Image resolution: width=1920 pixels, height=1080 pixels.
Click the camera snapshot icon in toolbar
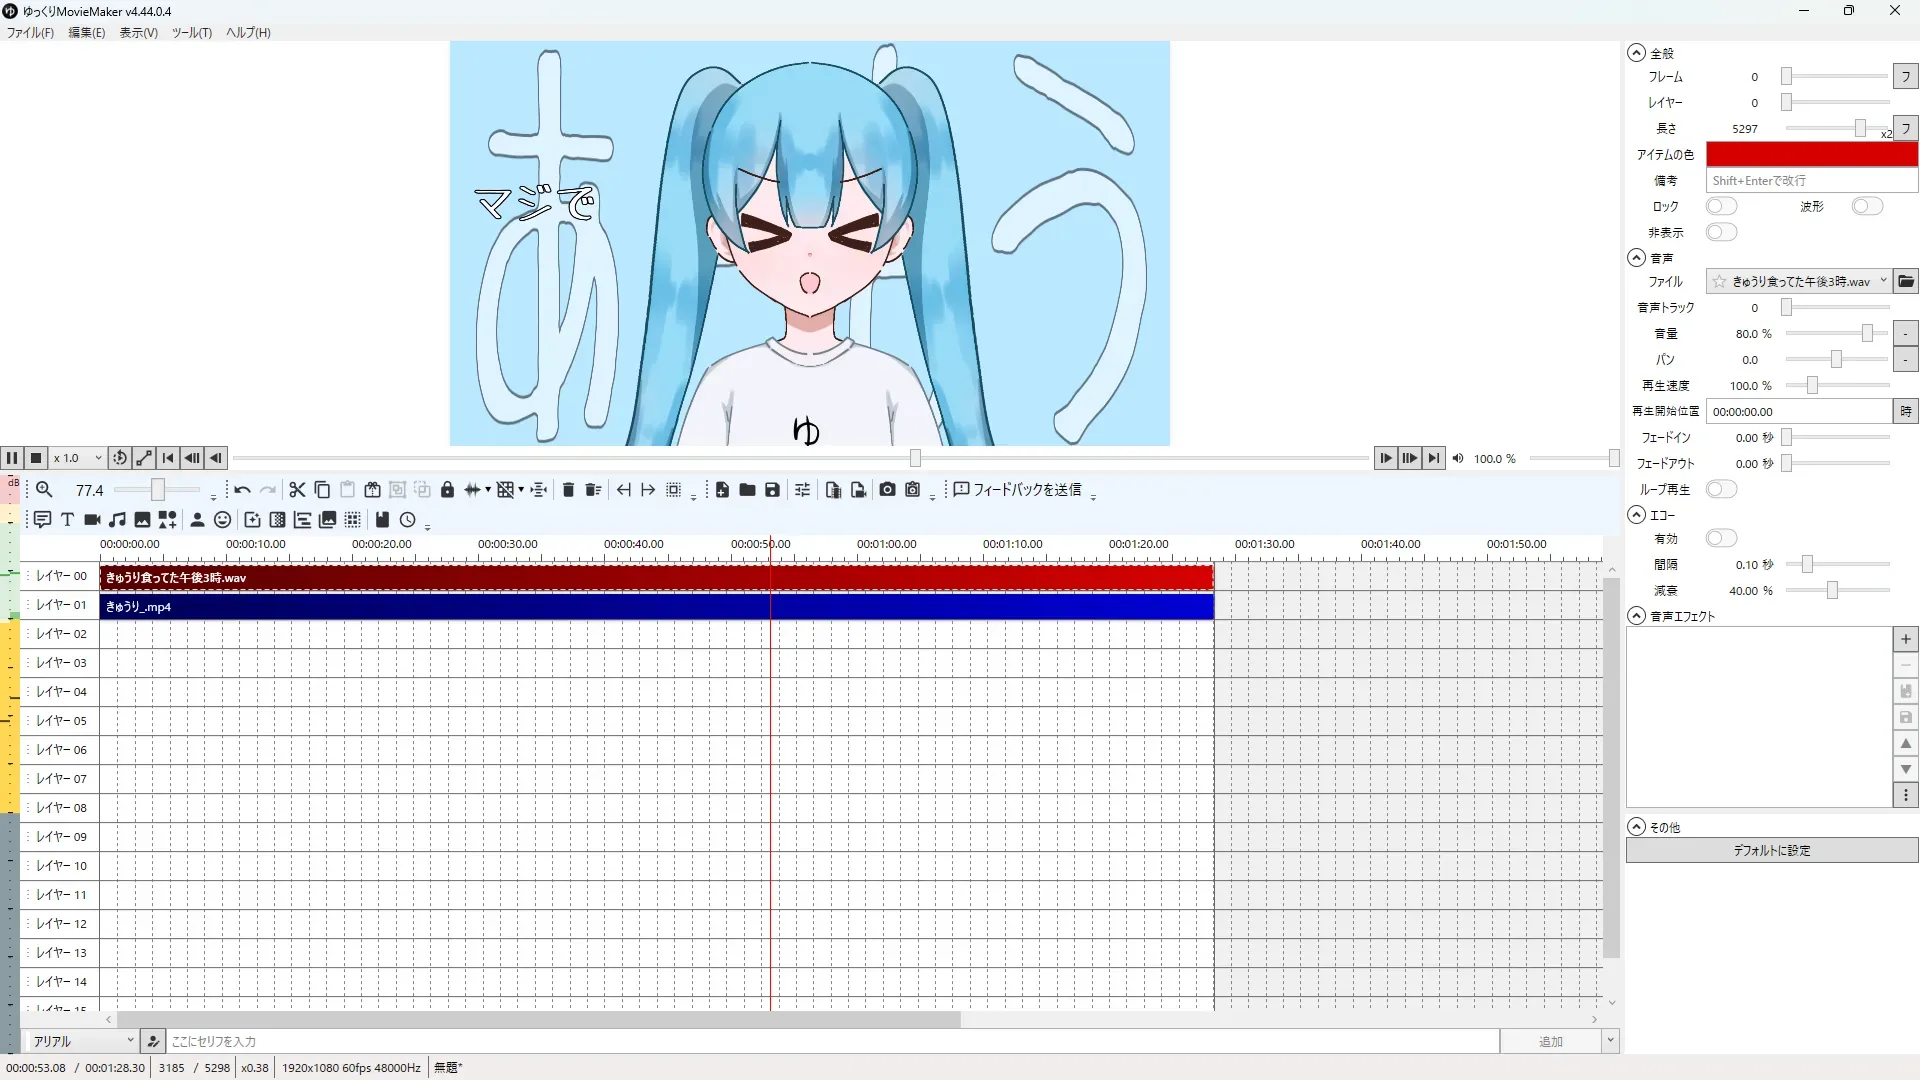pyautogui.click(x=887, y=490)
